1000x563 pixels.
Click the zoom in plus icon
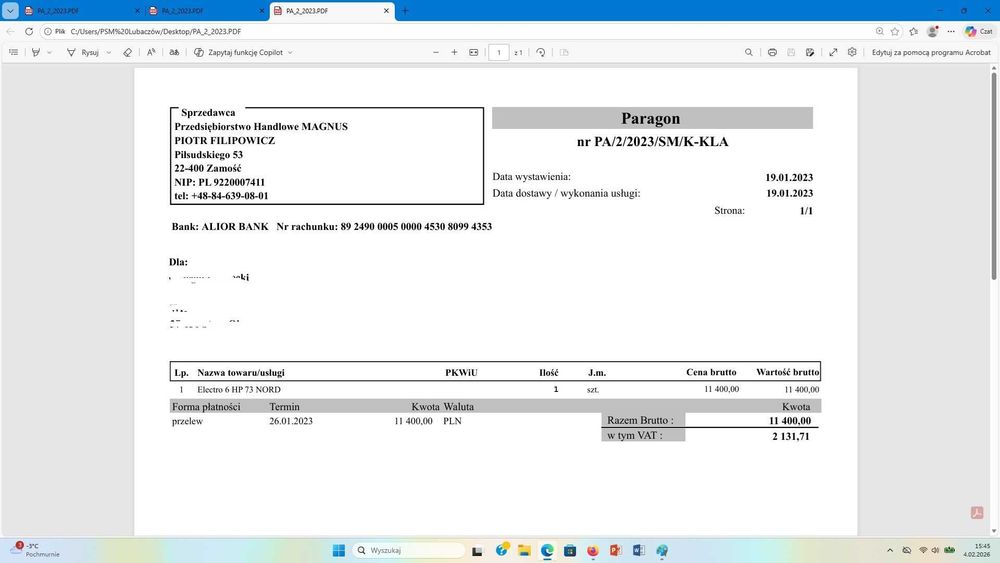(454, 52)
